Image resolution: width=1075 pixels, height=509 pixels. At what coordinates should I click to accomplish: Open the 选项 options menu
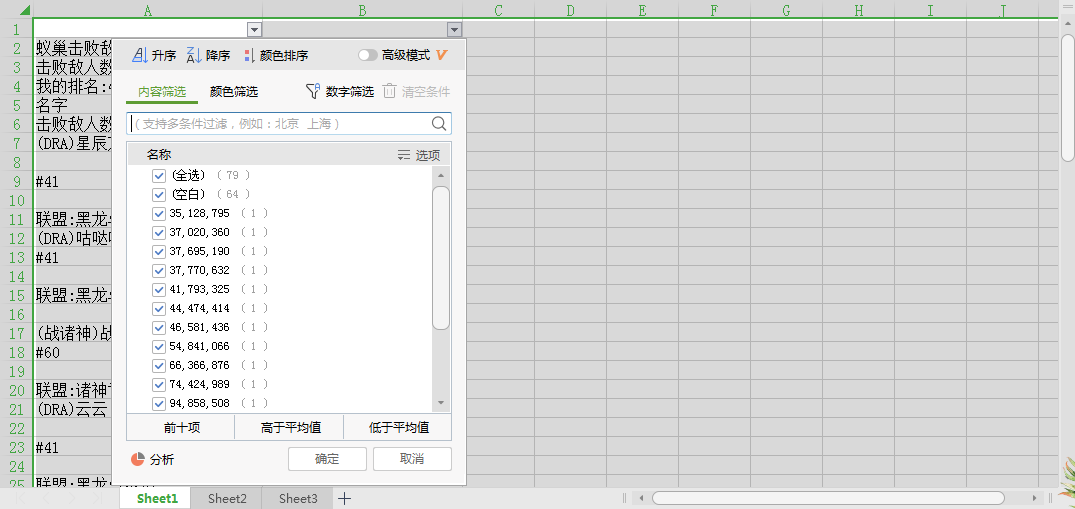pyautogui.click(x=418, y=155)
